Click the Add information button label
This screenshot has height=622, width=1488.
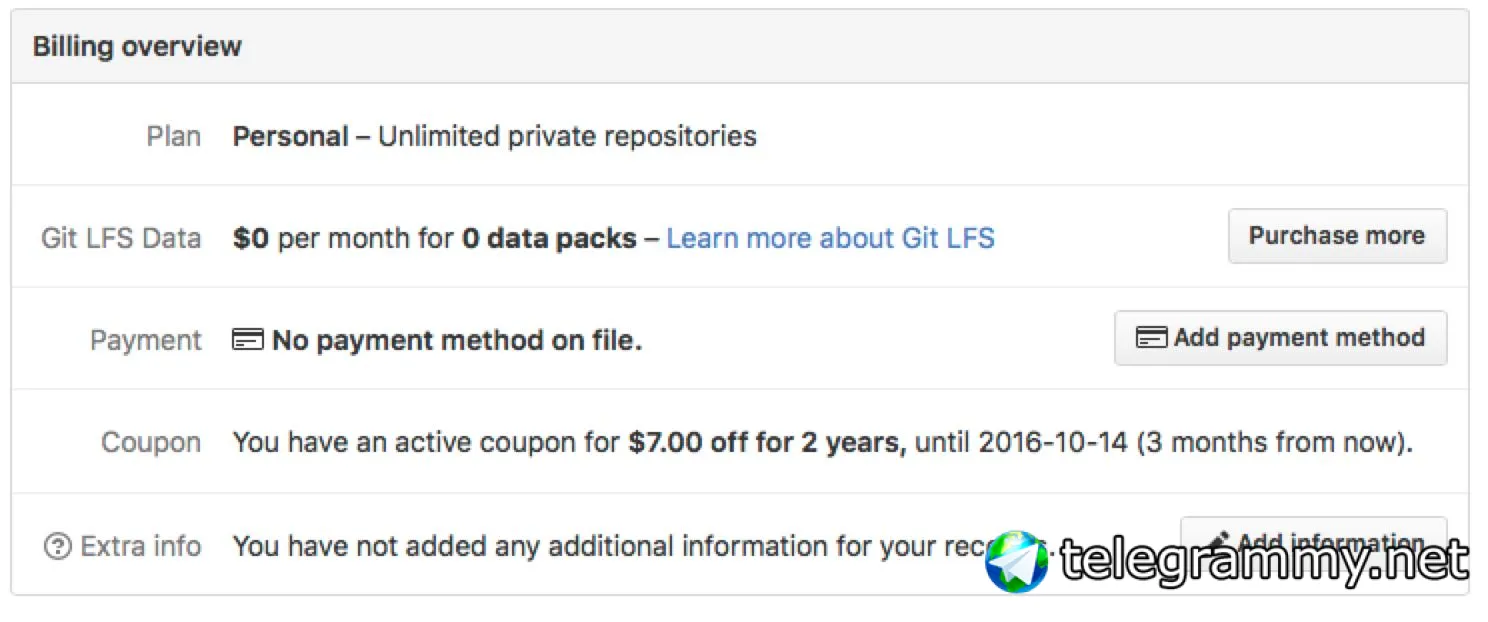click(x=1330, y=543)
